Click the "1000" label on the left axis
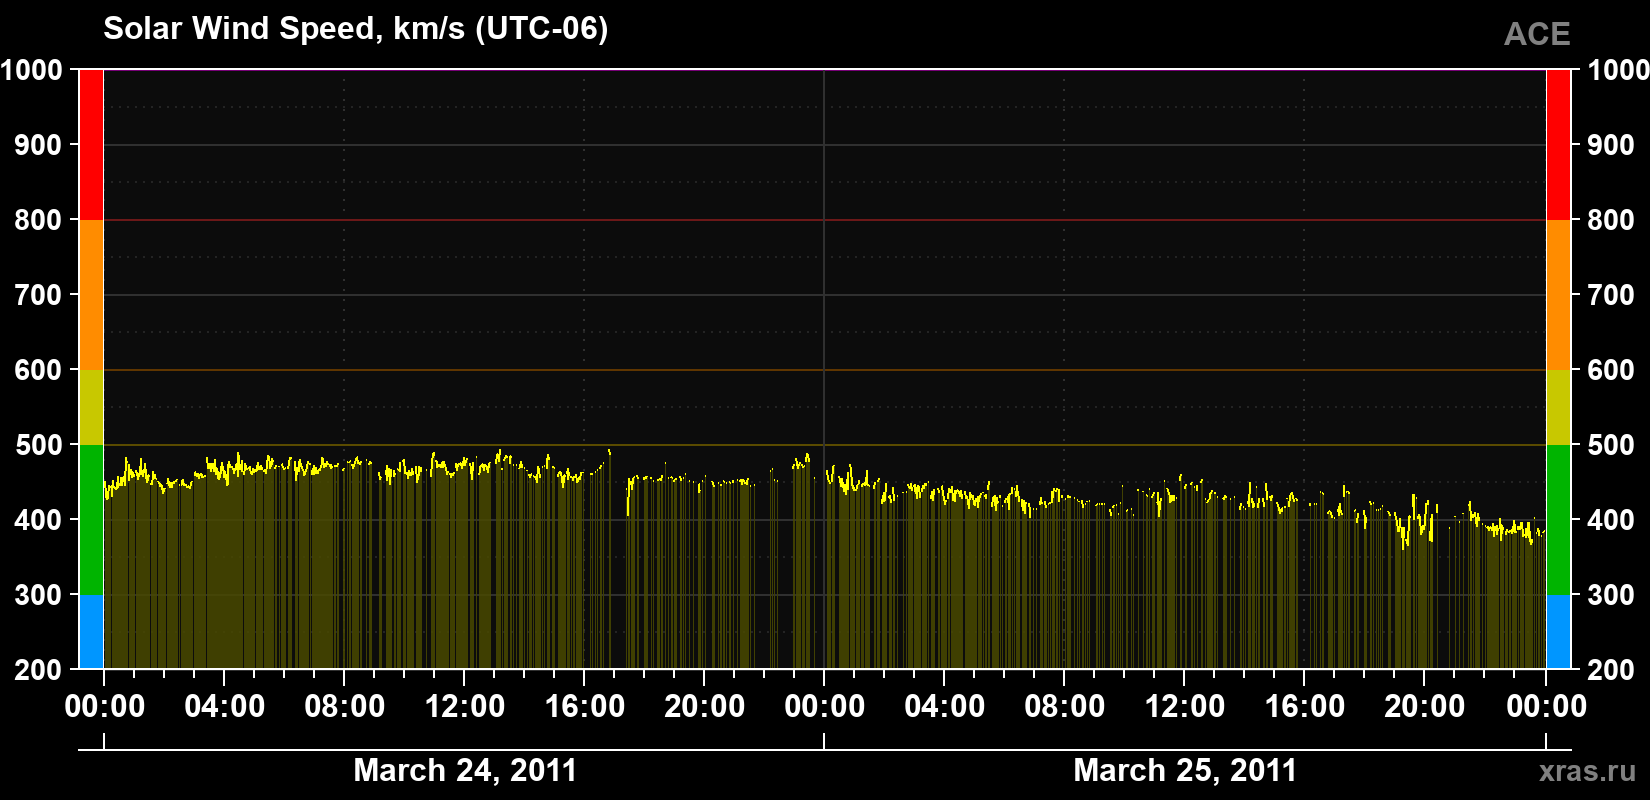Viewport: 1650px width, 800px height. point(32,70)
